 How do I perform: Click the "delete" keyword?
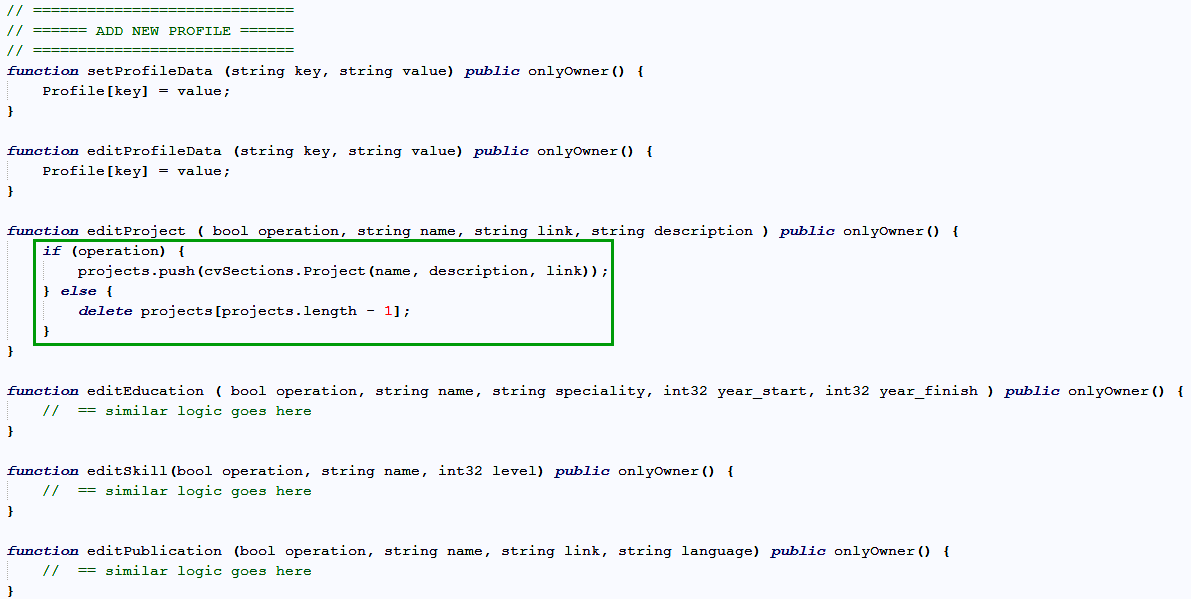click(x=105, y=311)
